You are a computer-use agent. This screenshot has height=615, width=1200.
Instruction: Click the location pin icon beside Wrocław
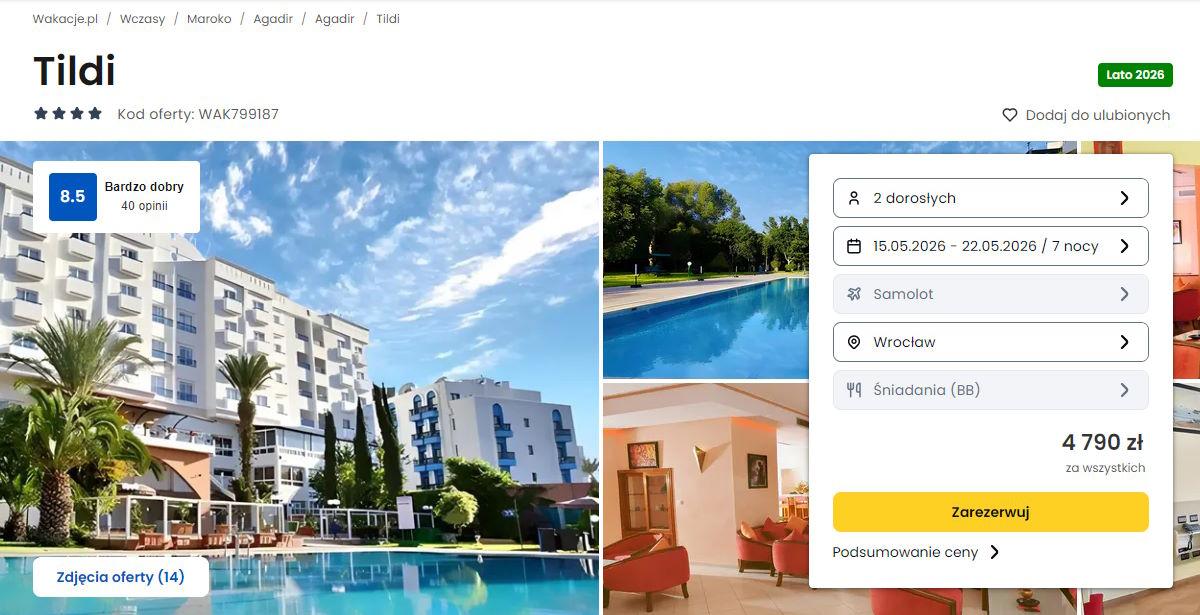pyautogui.click(x=854, y=342)
